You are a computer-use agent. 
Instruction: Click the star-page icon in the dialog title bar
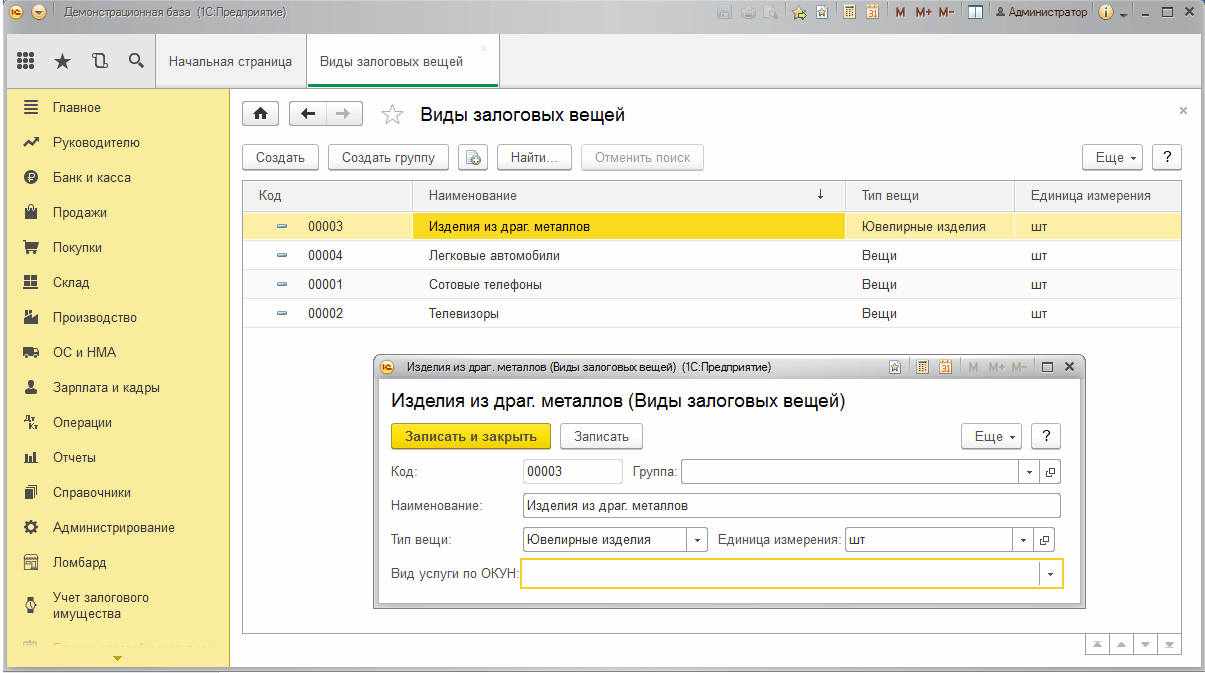click(x=896, y=367)
